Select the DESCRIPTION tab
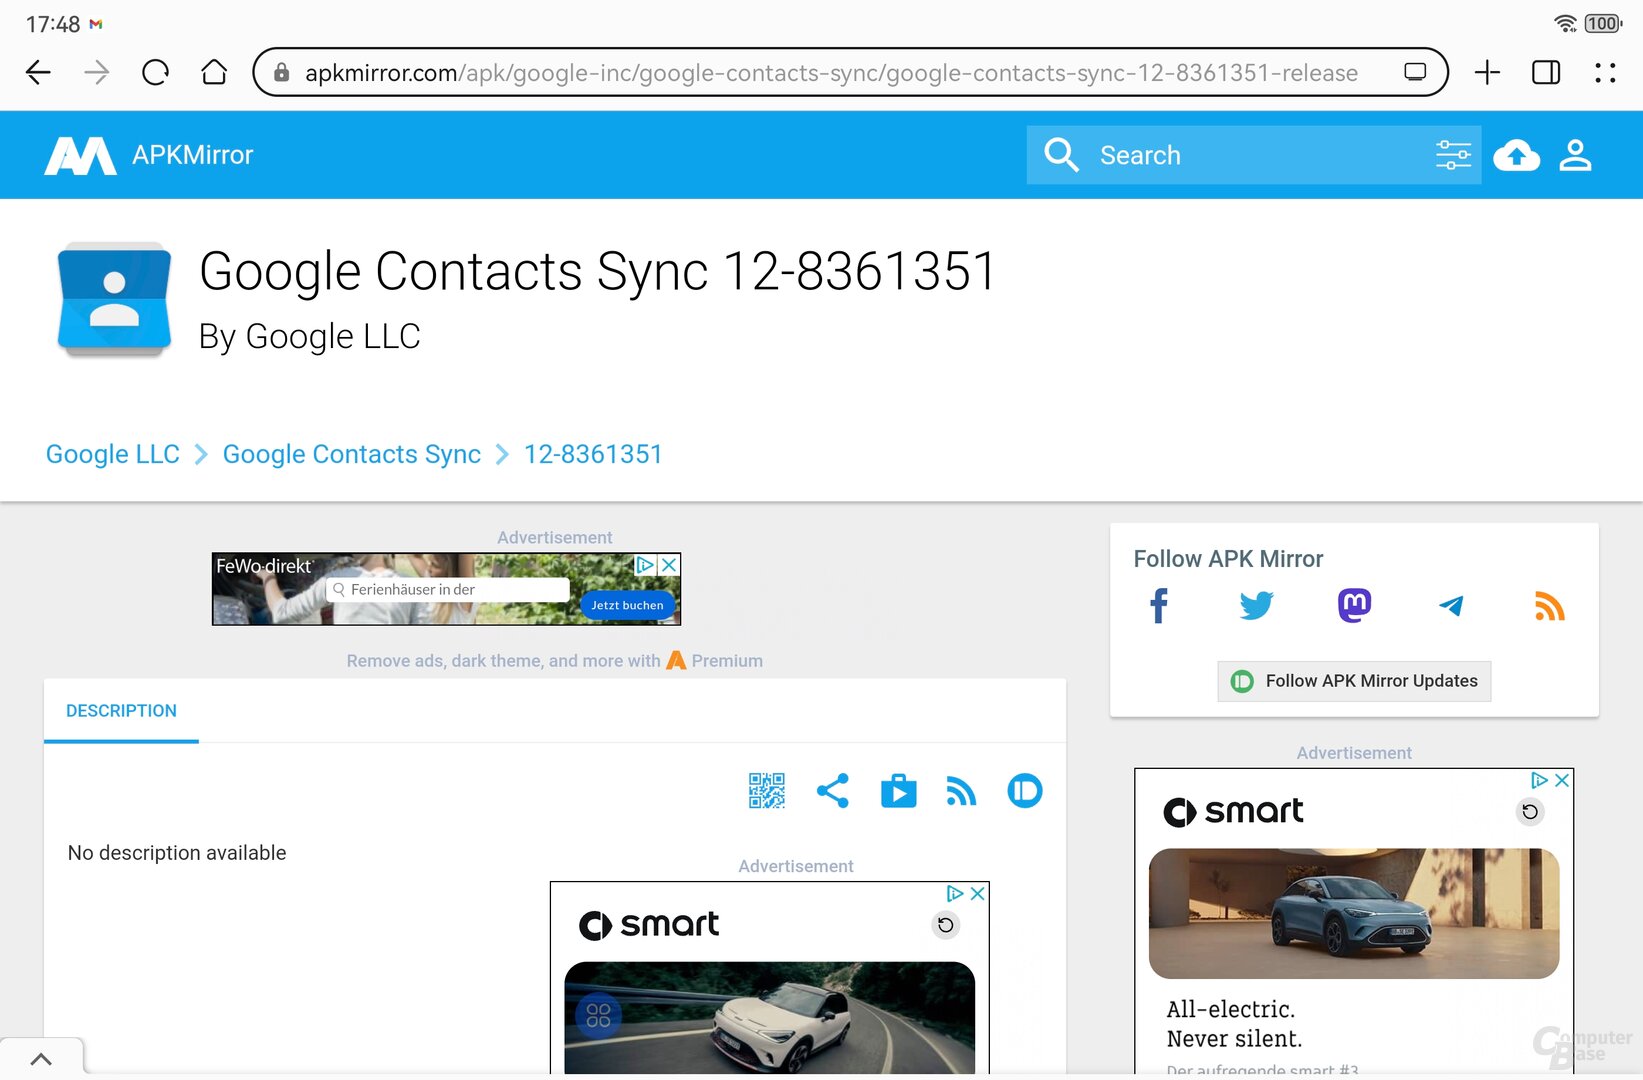This screenshot has height=1080, width=1643. click(121, 711)
